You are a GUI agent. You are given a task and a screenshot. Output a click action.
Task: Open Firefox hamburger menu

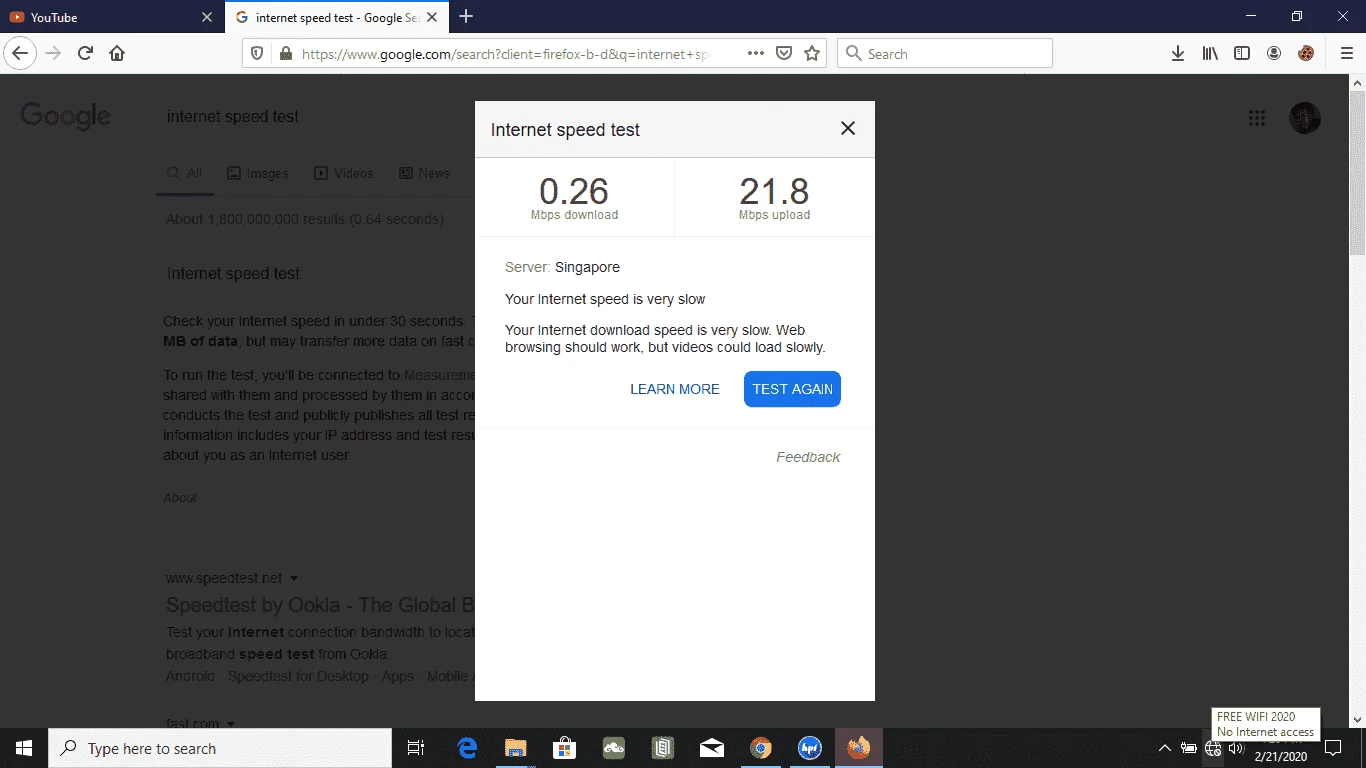click(1346, 54)
